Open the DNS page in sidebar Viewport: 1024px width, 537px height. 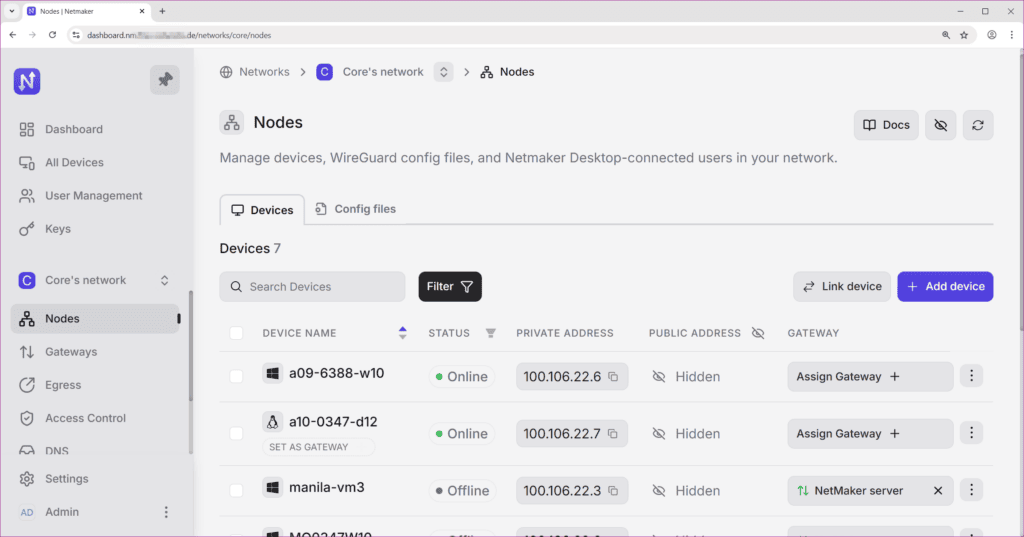[x=44, y=451]
